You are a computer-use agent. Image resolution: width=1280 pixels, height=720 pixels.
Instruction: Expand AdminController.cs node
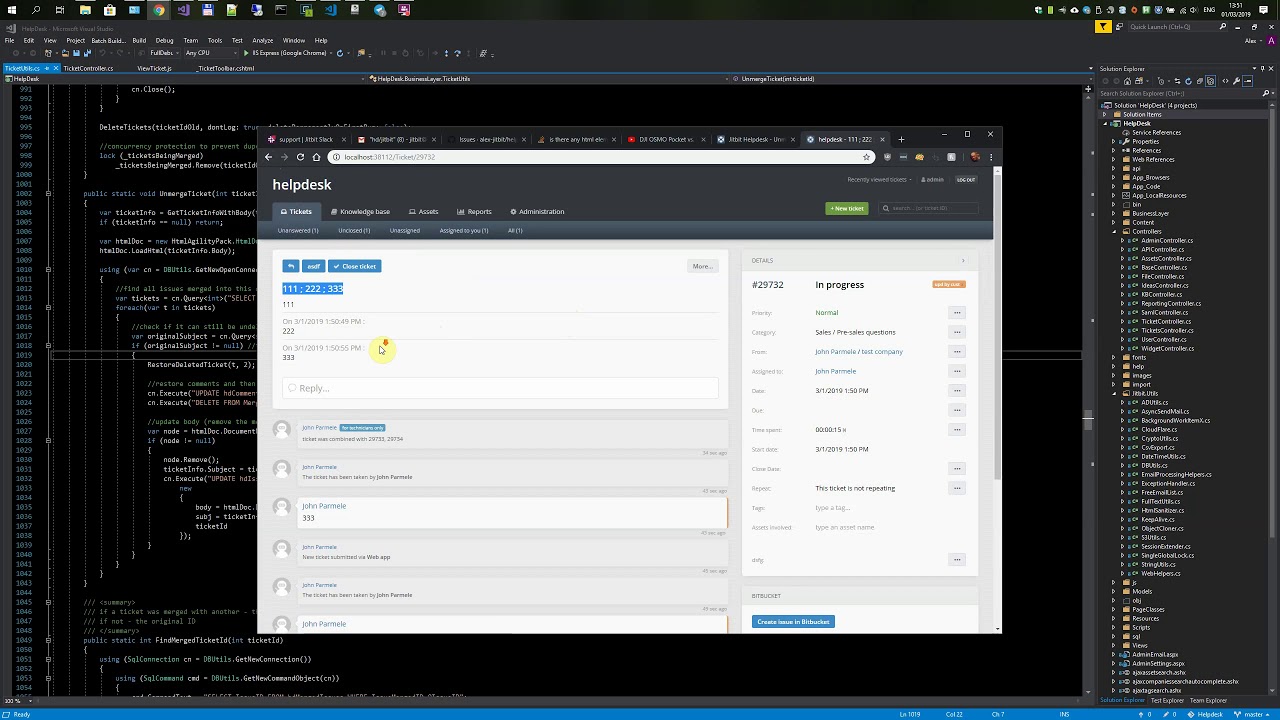click(1122, 240)
